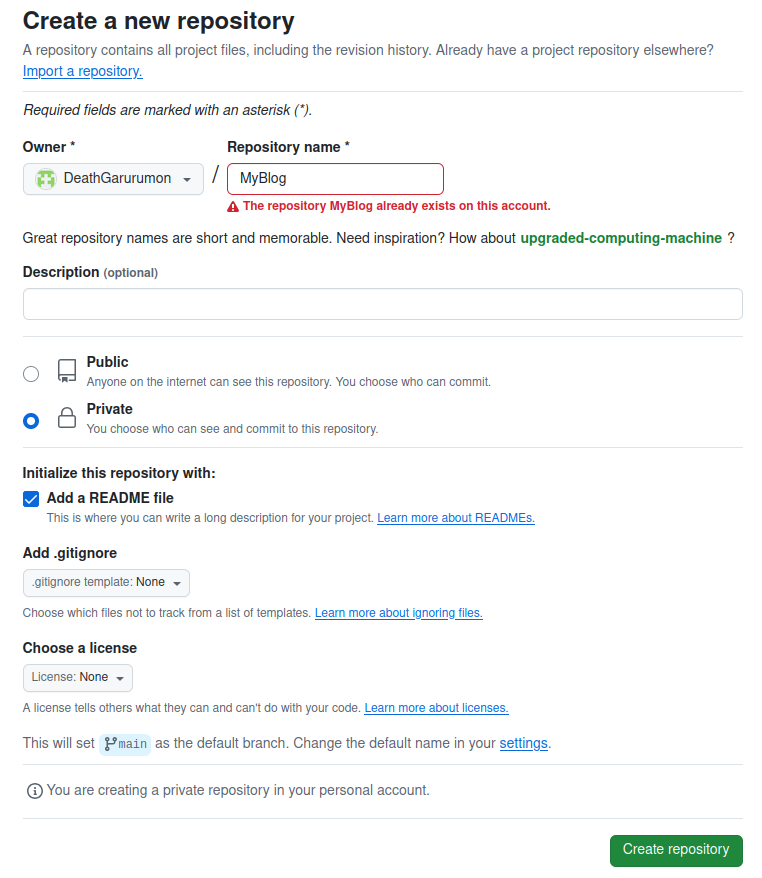
Task: Select the Public radio button
Action: pos(31,374)
